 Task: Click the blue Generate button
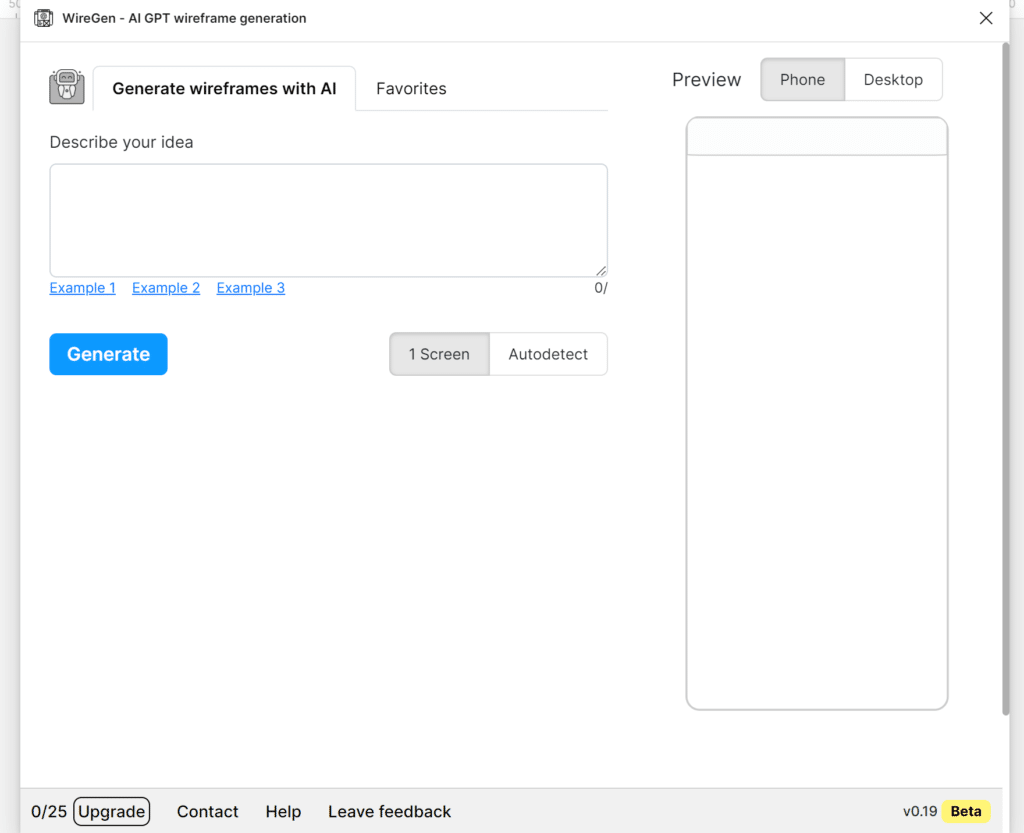coord(108,354)
